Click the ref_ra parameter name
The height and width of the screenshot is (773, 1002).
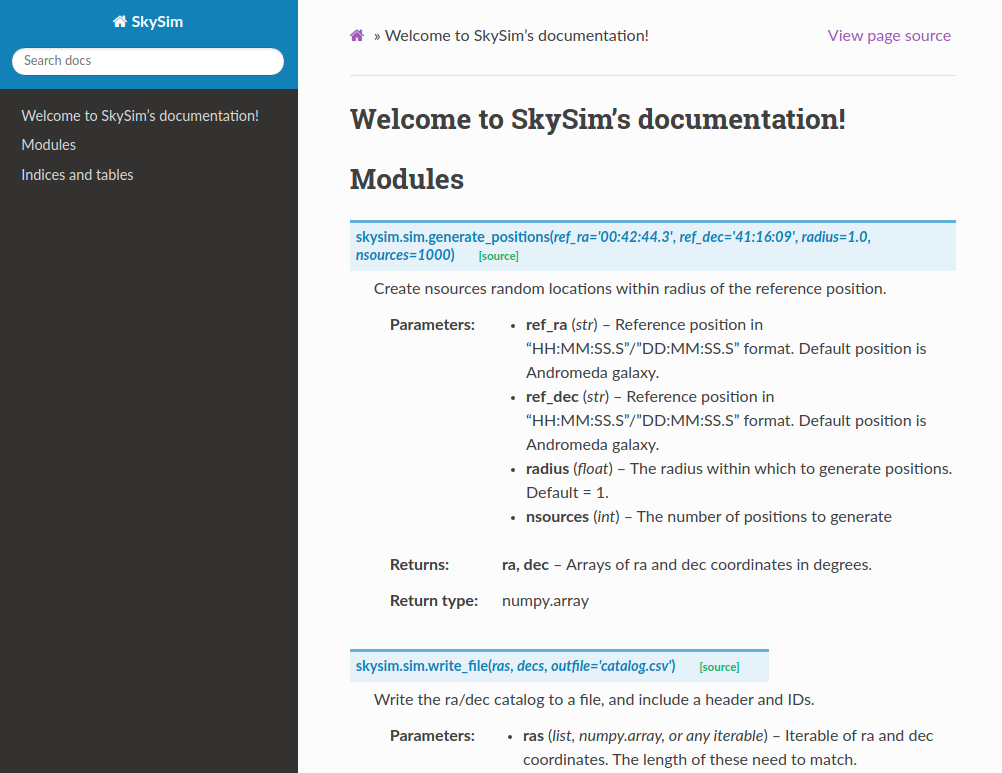546,324
